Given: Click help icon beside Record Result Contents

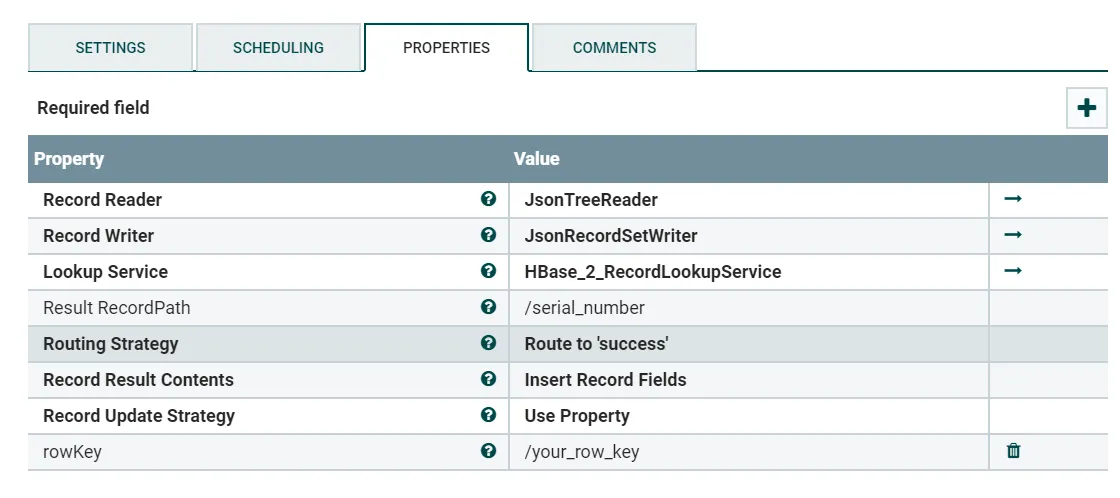Looking at the screenshot, I should (x=488, y=379).
